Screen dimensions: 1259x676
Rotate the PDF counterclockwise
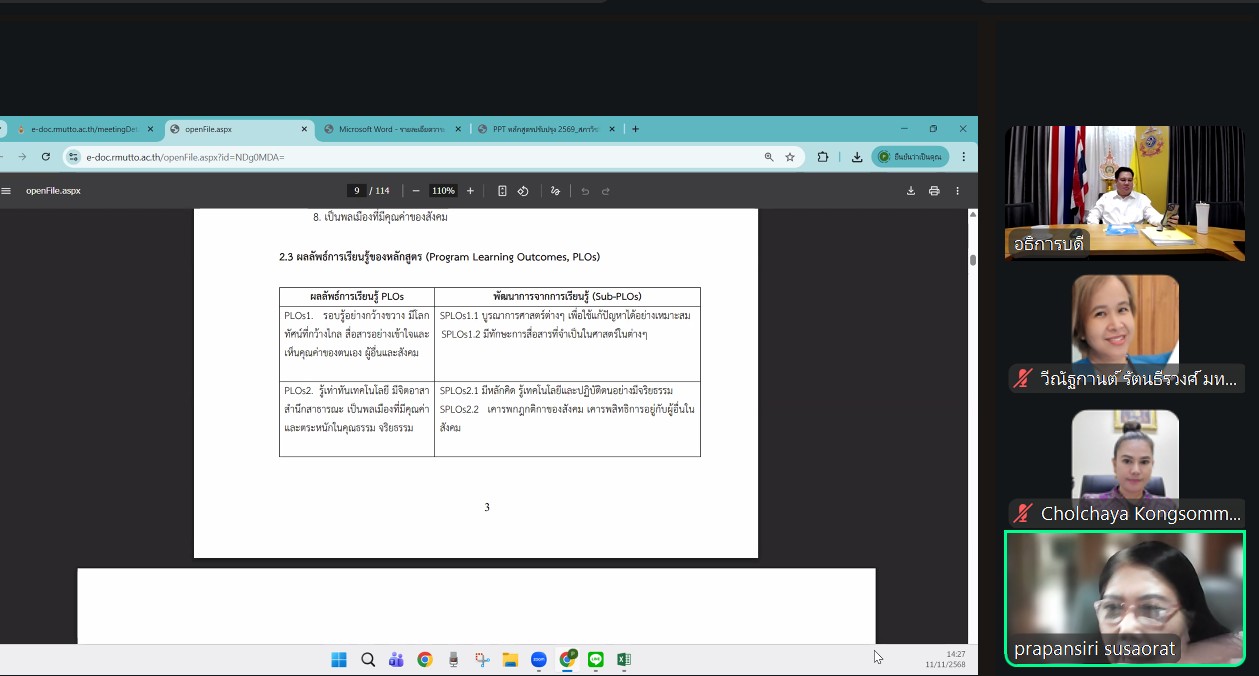click(x=523, y=191)
